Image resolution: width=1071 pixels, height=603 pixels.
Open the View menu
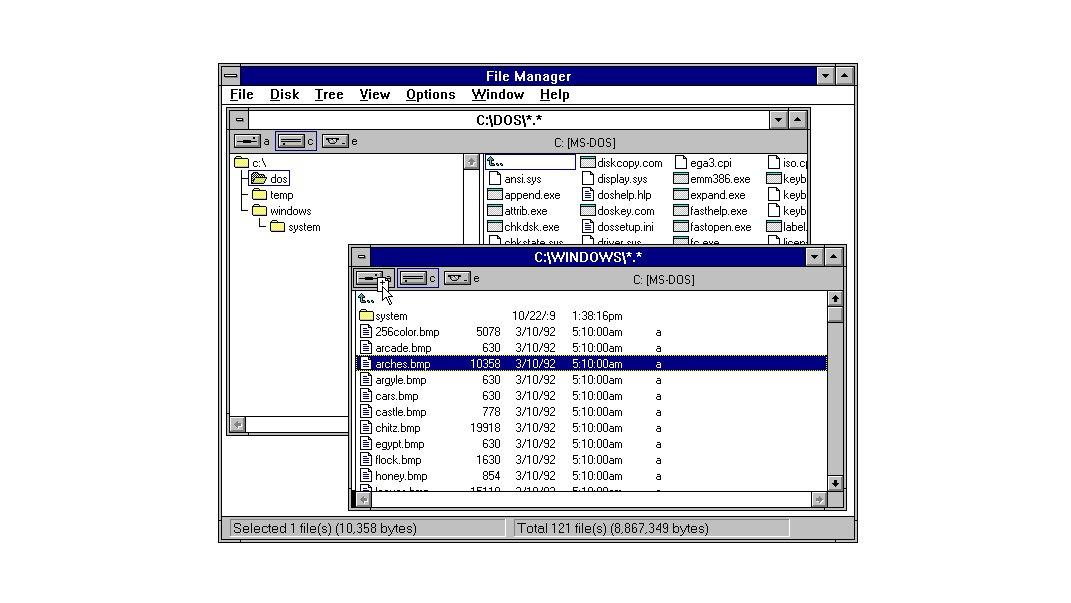(x=374, y=95)
